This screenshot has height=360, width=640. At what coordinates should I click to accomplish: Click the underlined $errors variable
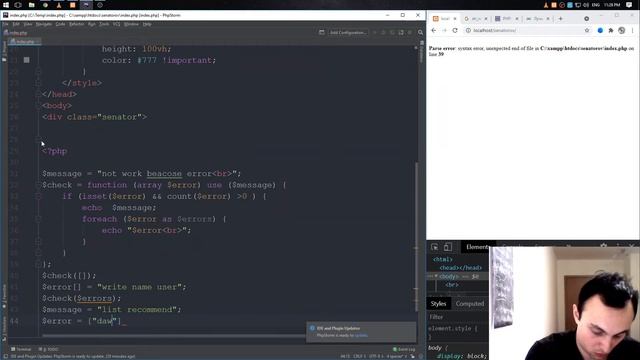(94, 298)
